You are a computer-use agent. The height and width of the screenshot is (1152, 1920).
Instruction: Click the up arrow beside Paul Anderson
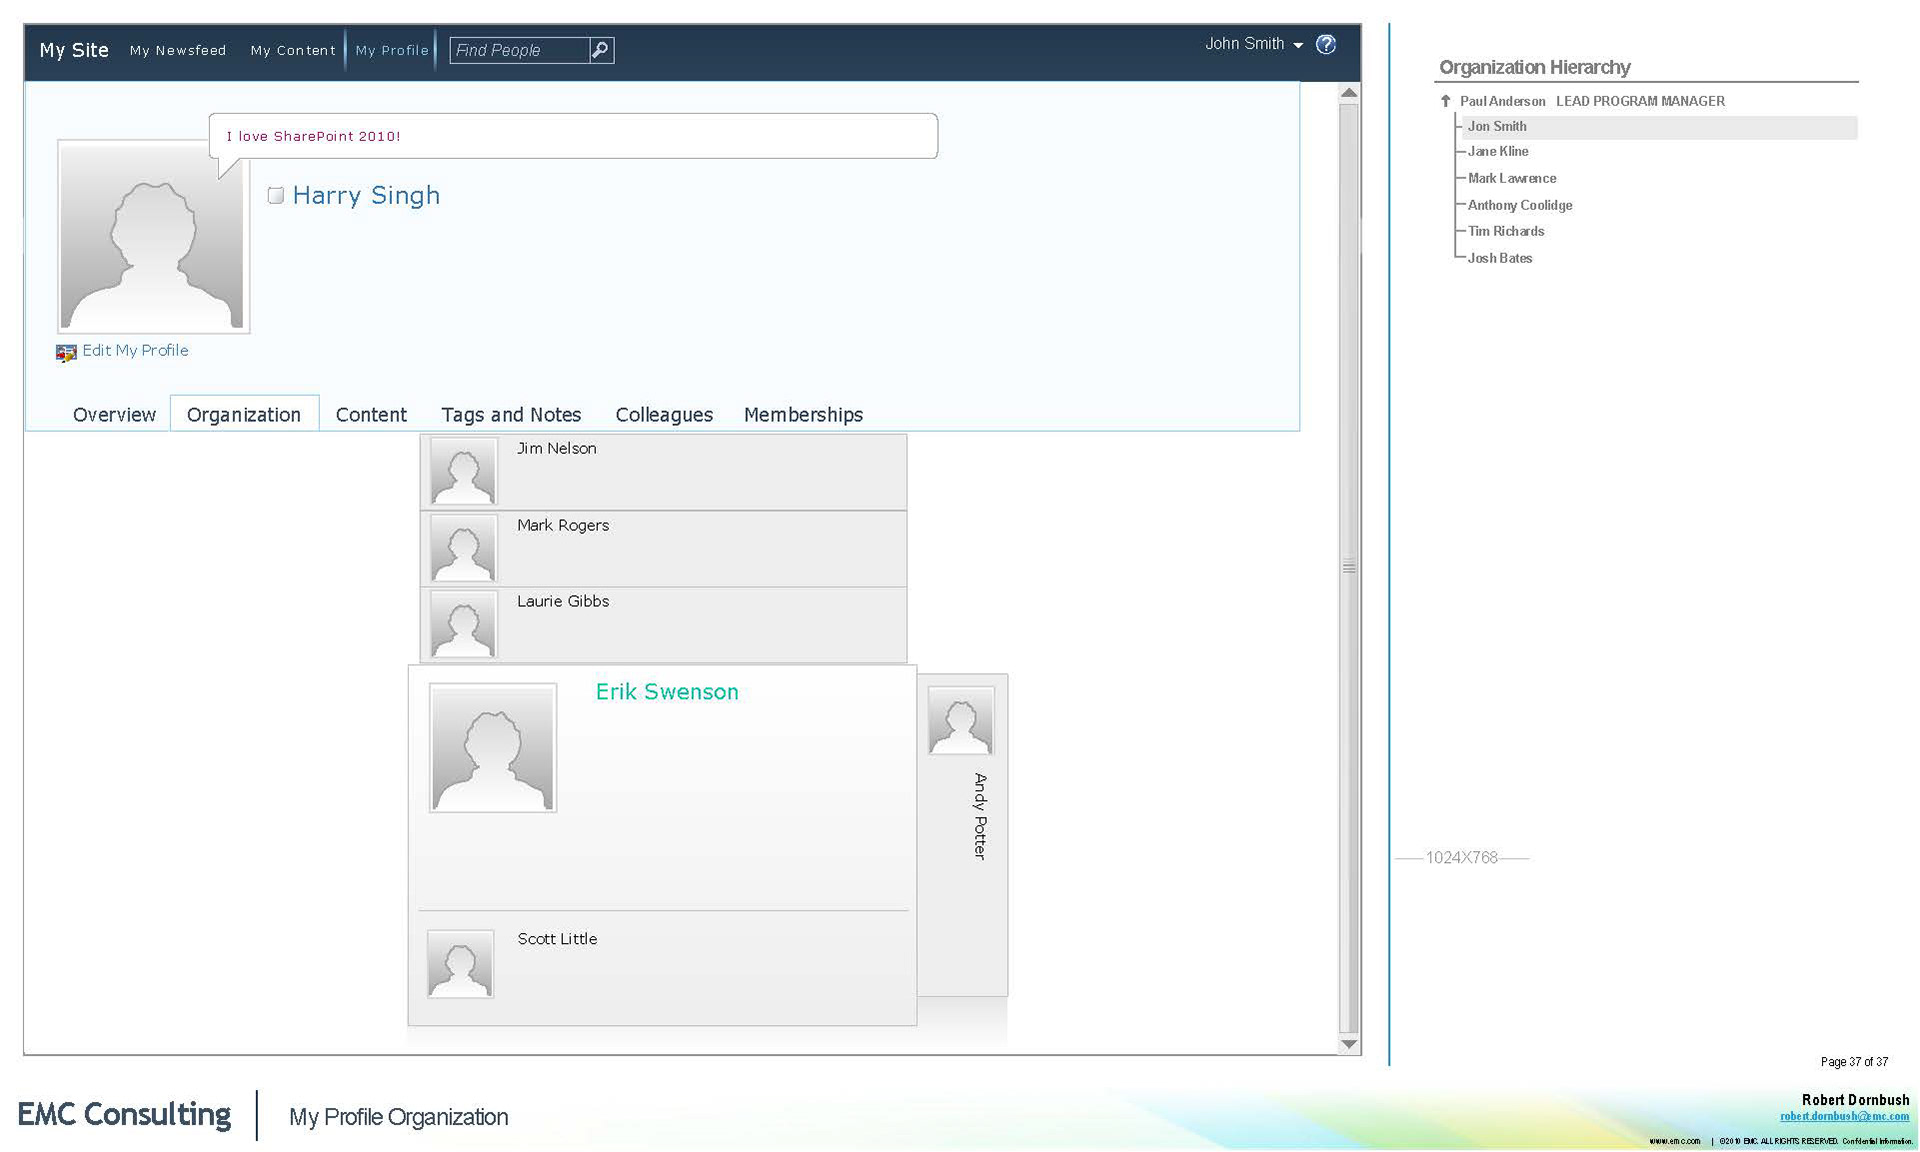[1445, 101]
